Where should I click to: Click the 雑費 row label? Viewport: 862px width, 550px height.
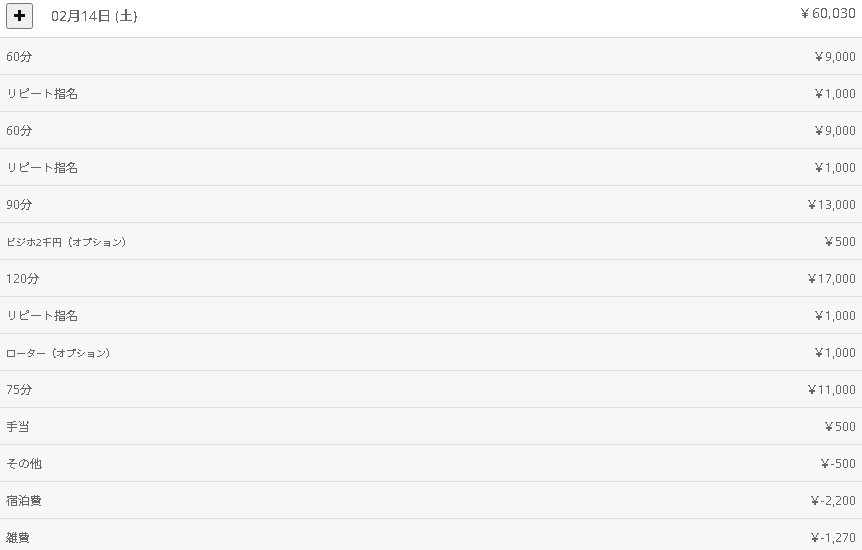click(18, 538)
